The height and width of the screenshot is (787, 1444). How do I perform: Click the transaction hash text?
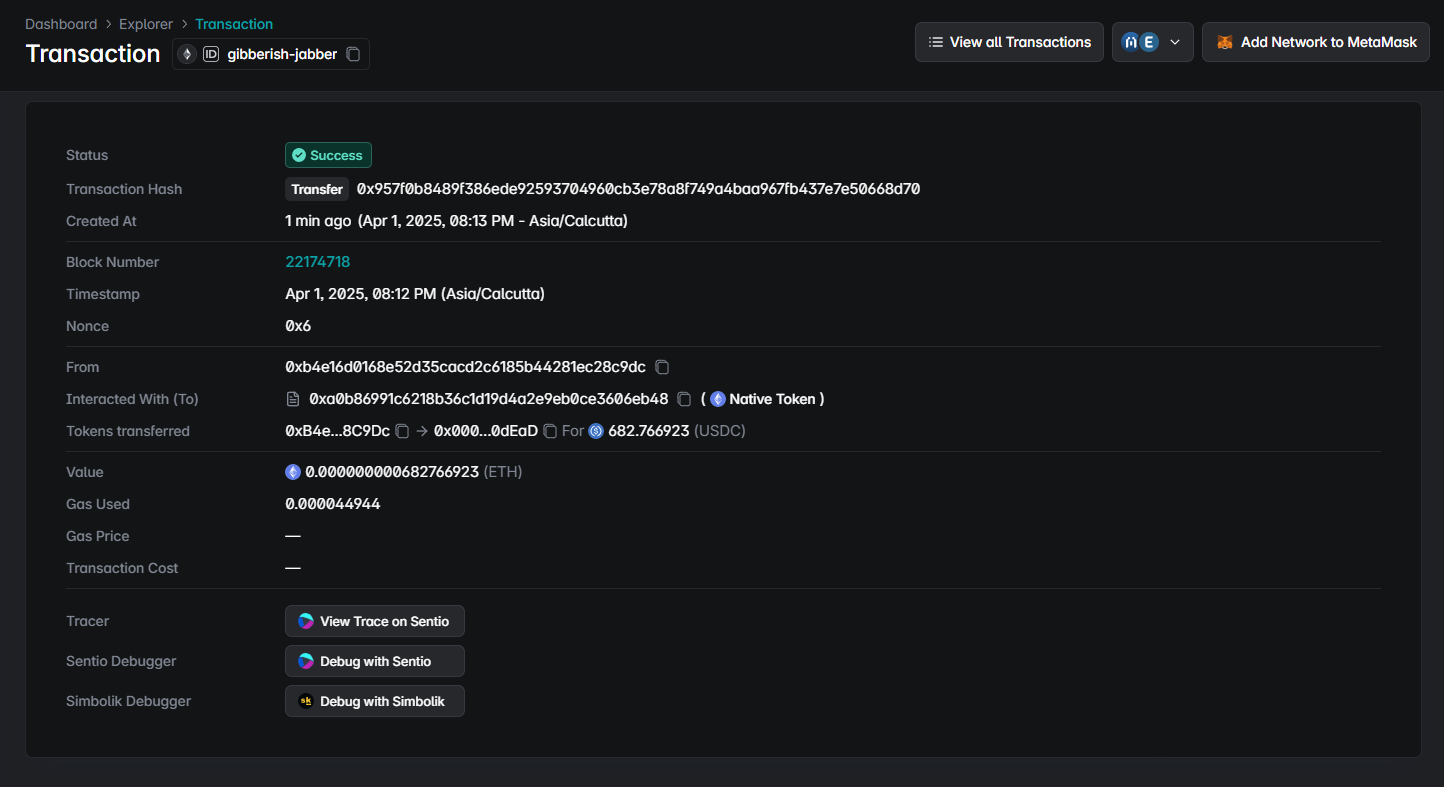pyautogui.click(x=638, y=189)
